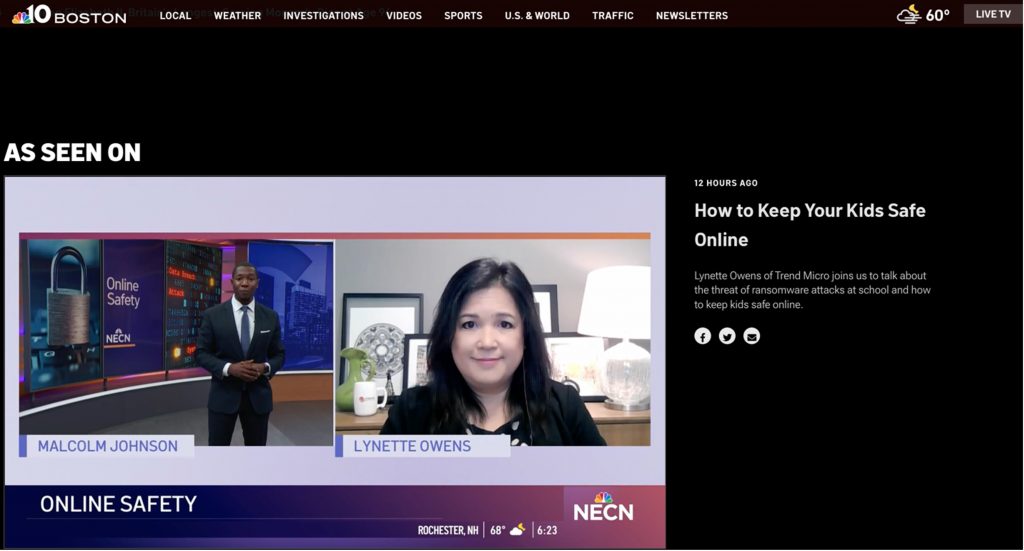Play the Online Safety video thumbnail
The image size is (1024, 551).
click(335, 362)
